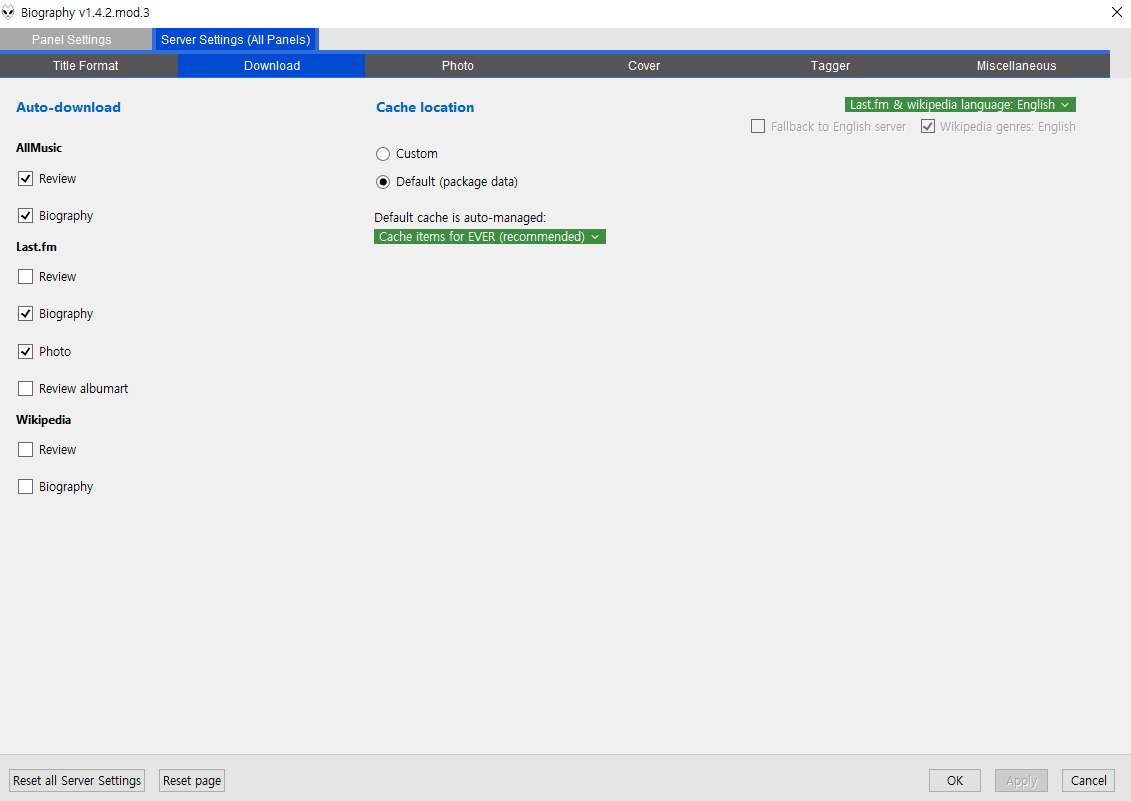Cancel the settings dialog
The height and width of the screenshot is (801, 1131).
(1088, 781)
